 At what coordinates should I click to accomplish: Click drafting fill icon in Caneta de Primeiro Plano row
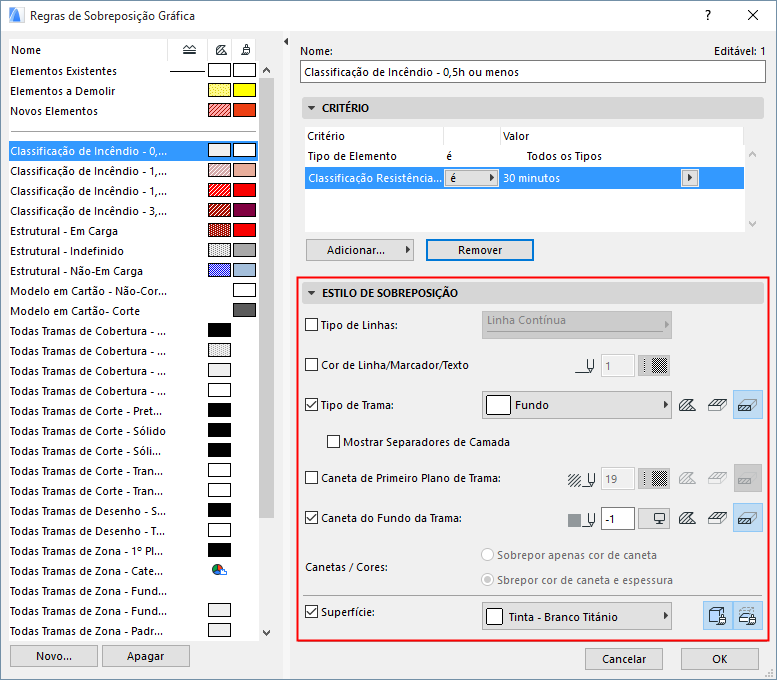[x=687, y=478]
